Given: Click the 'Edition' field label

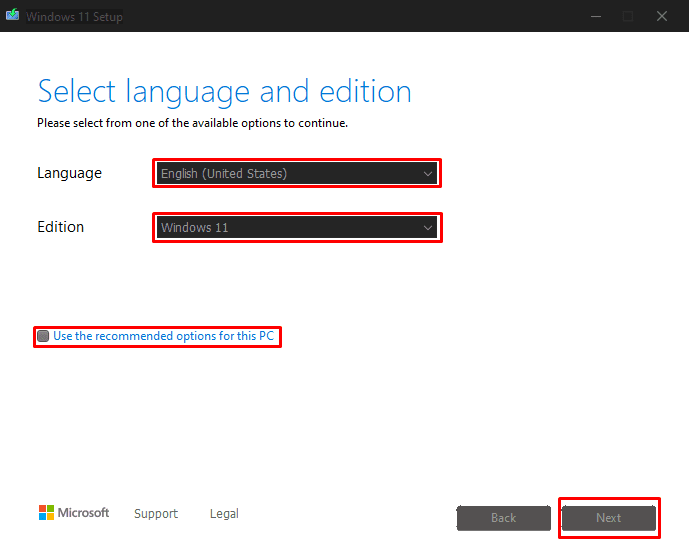Looking at the screenshot, I should 61,227.
